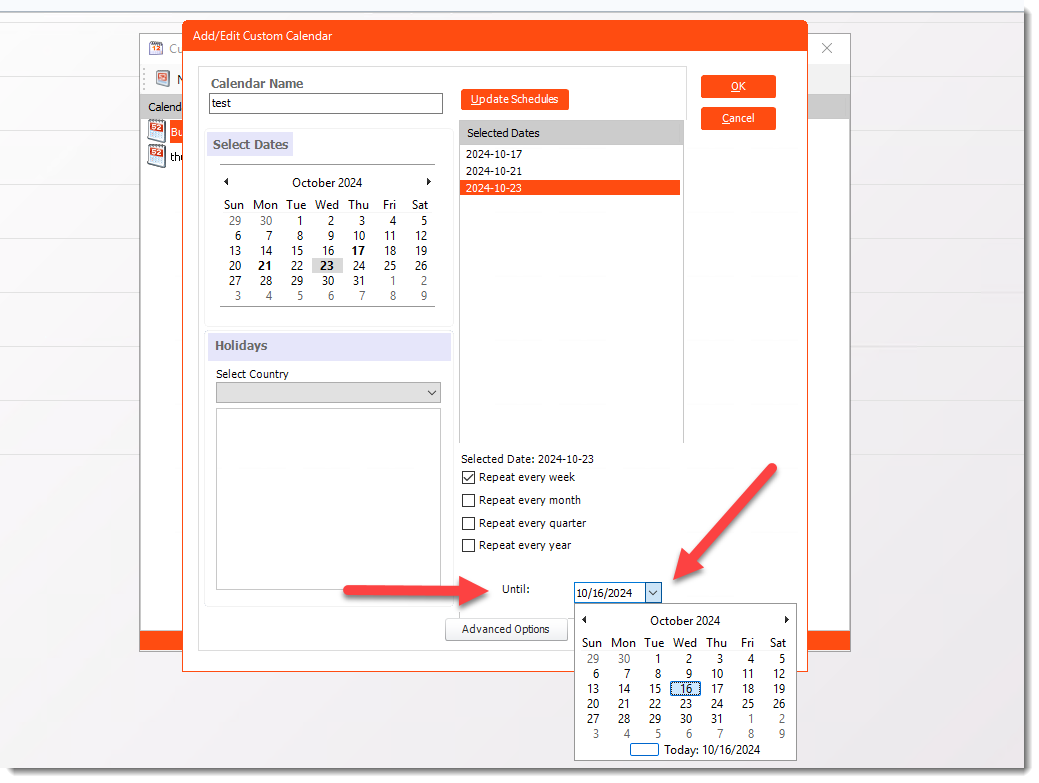The image size is (1039, 783).
Task: Click the second weekly calendar icon in background list
Action: pos(157,156)
